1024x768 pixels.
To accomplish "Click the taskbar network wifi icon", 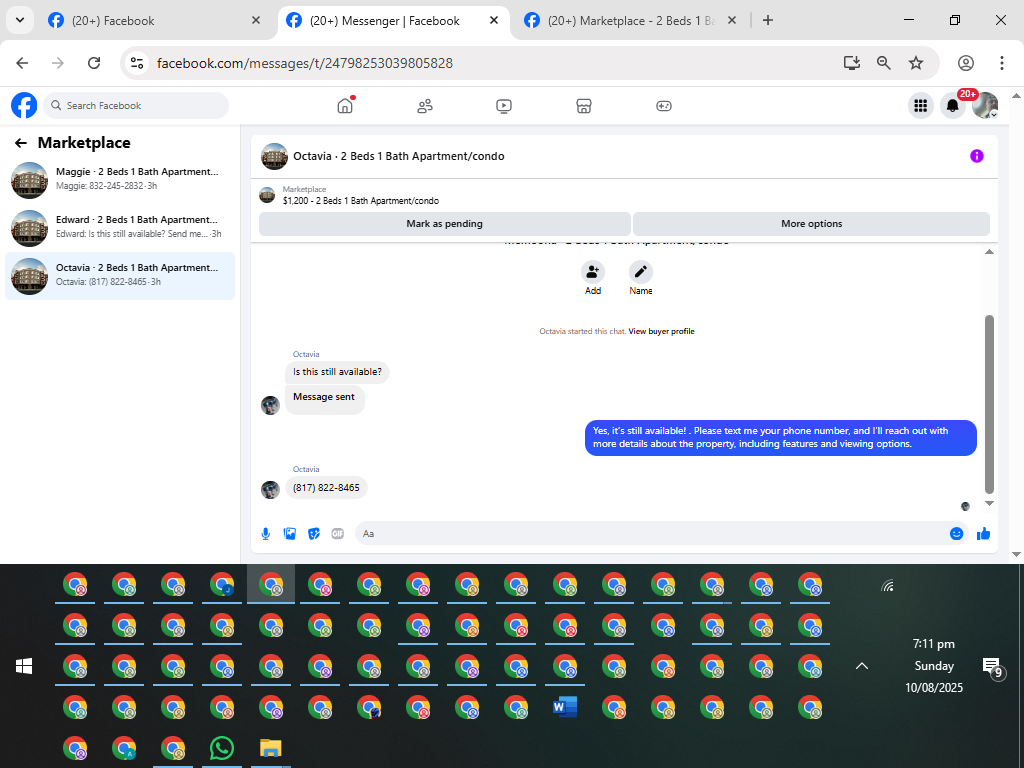I will pos(887,585).
